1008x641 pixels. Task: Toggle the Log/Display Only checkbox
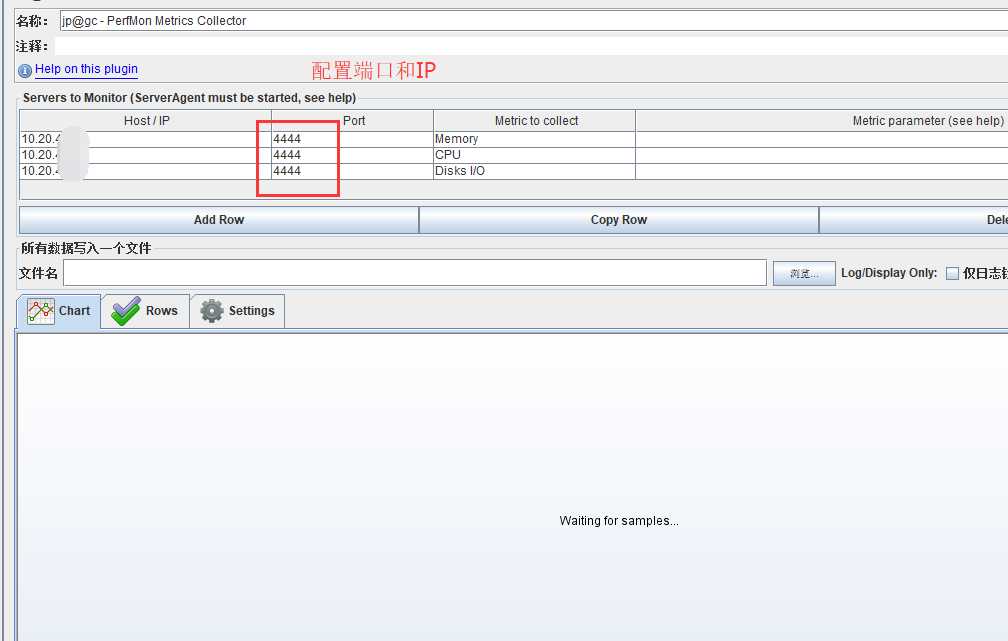click(x=952, y=273)
